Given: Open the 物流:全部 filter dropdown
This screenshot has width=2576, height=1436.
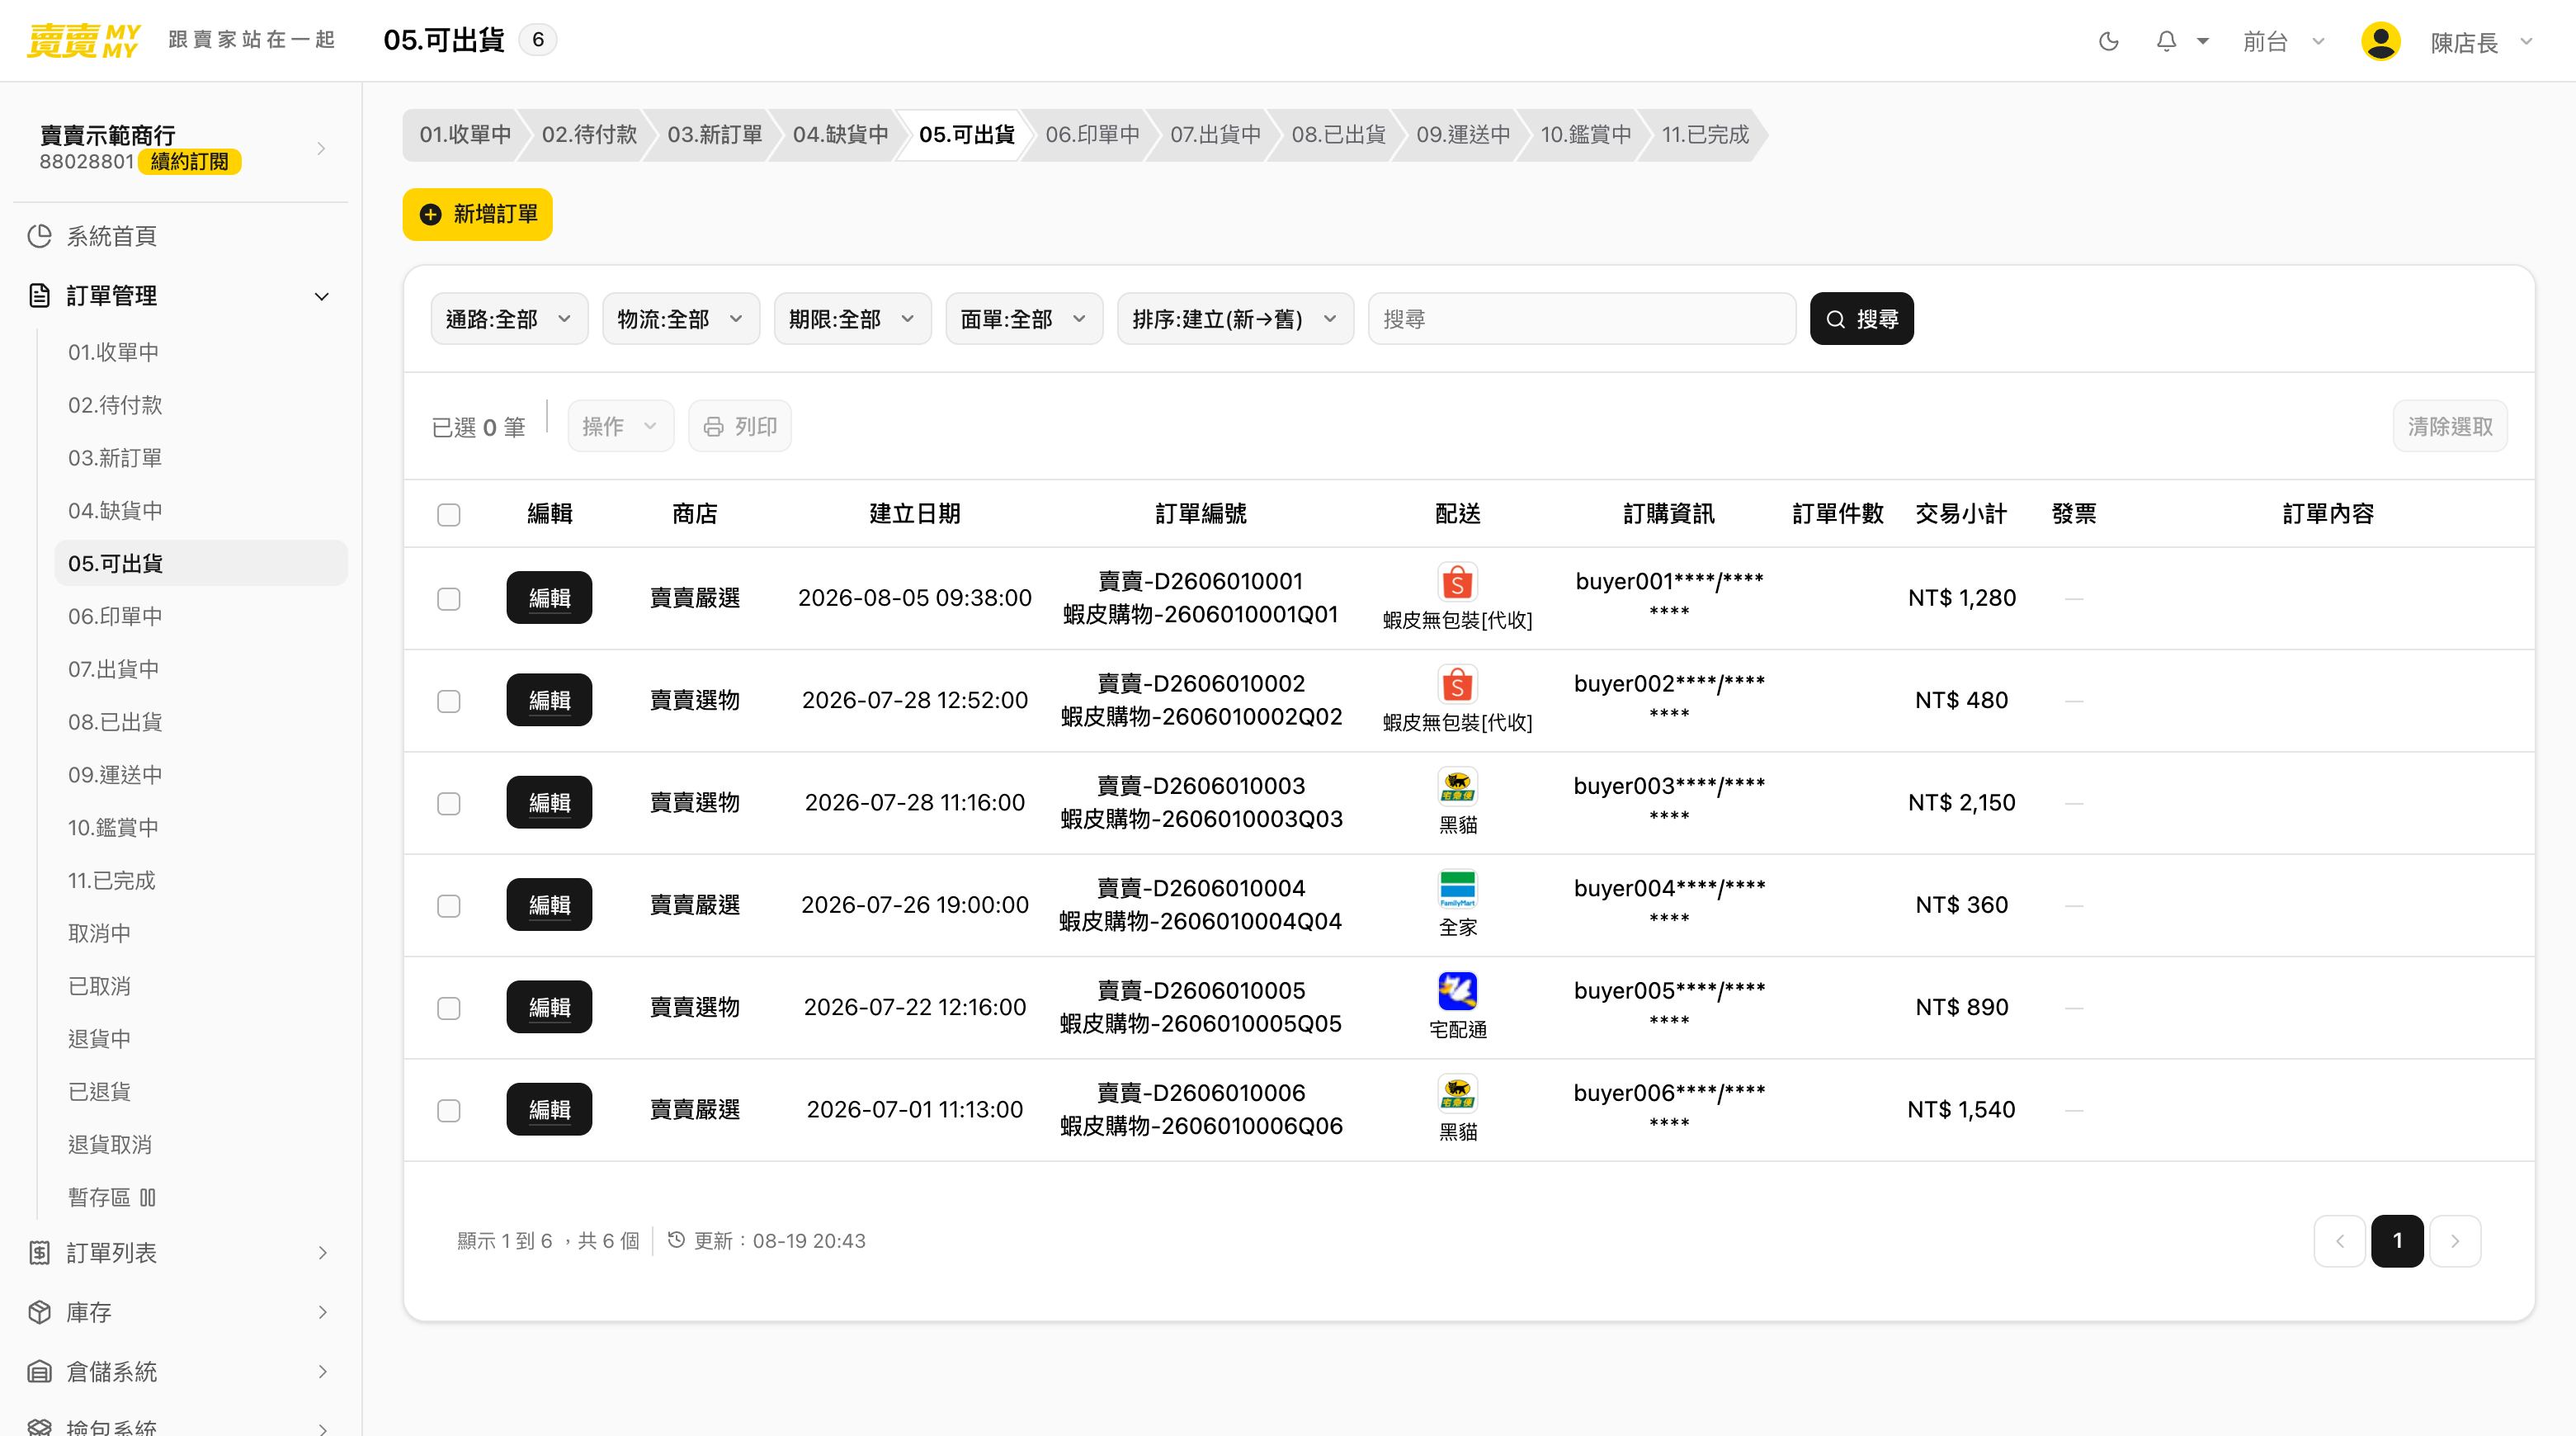Looking at the screenshot, I should coord(681,319).
